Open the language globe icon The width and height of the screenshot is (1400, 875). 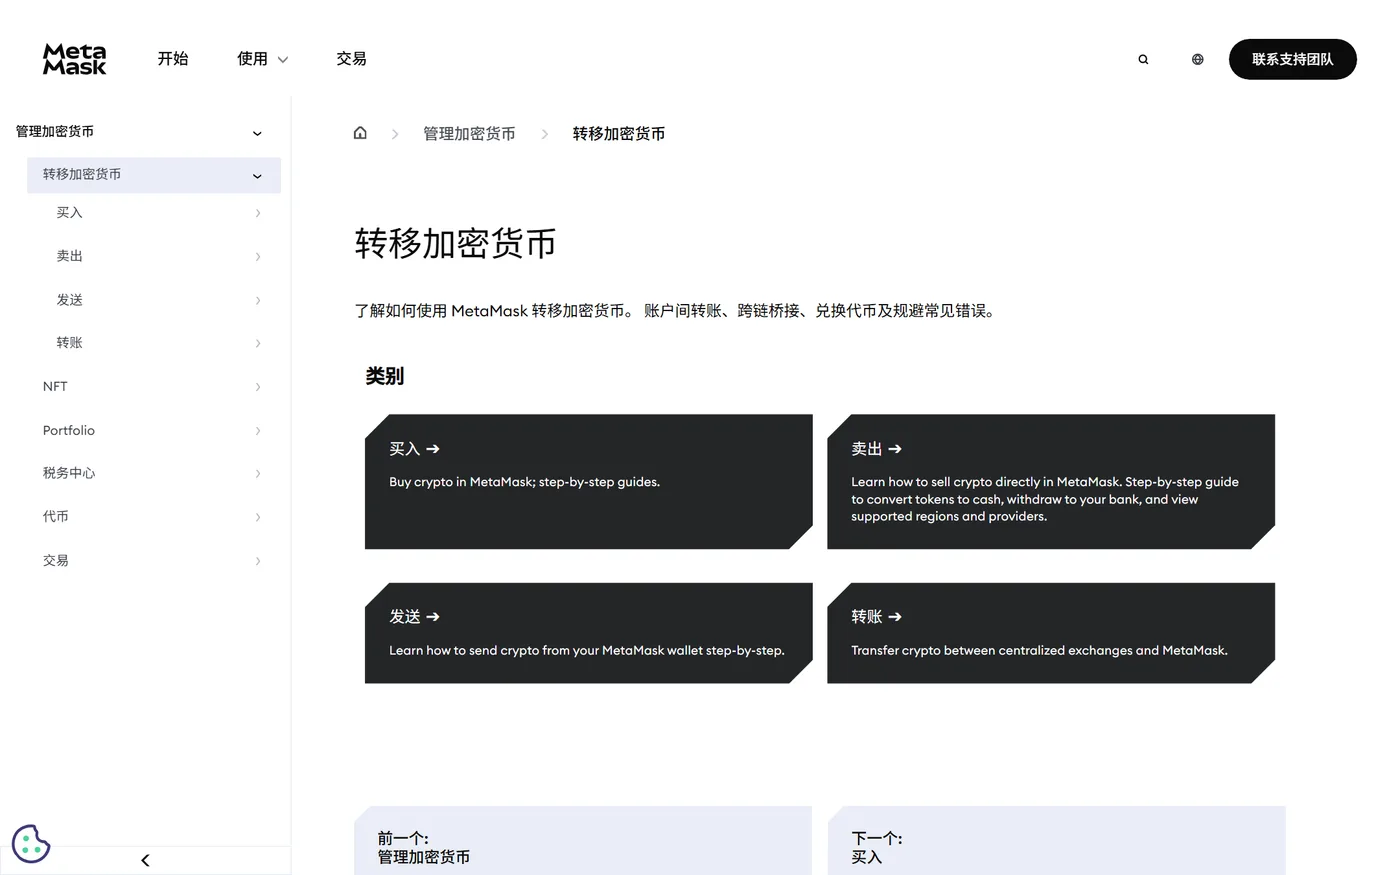(x=1197, y=59)
